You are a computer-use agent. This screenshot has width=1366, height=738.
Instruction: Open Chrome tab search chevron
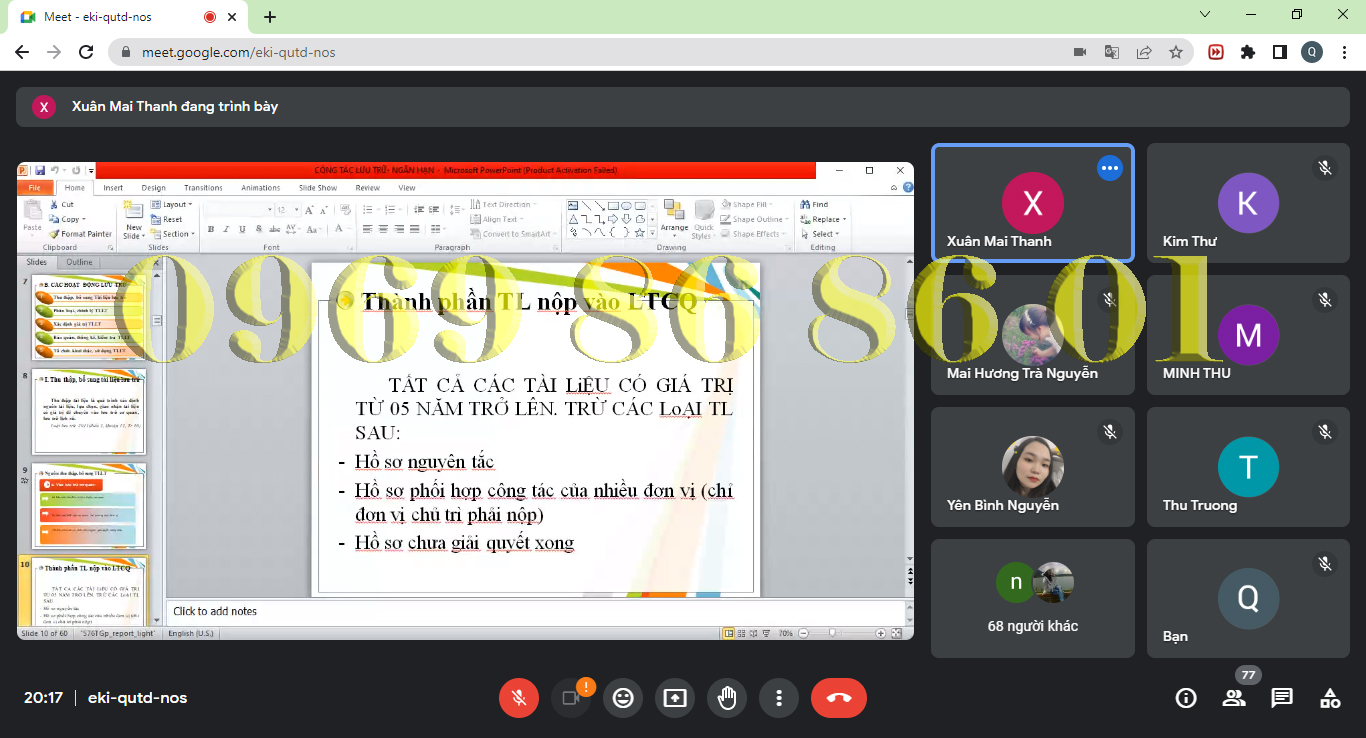tap(1205, 15)
